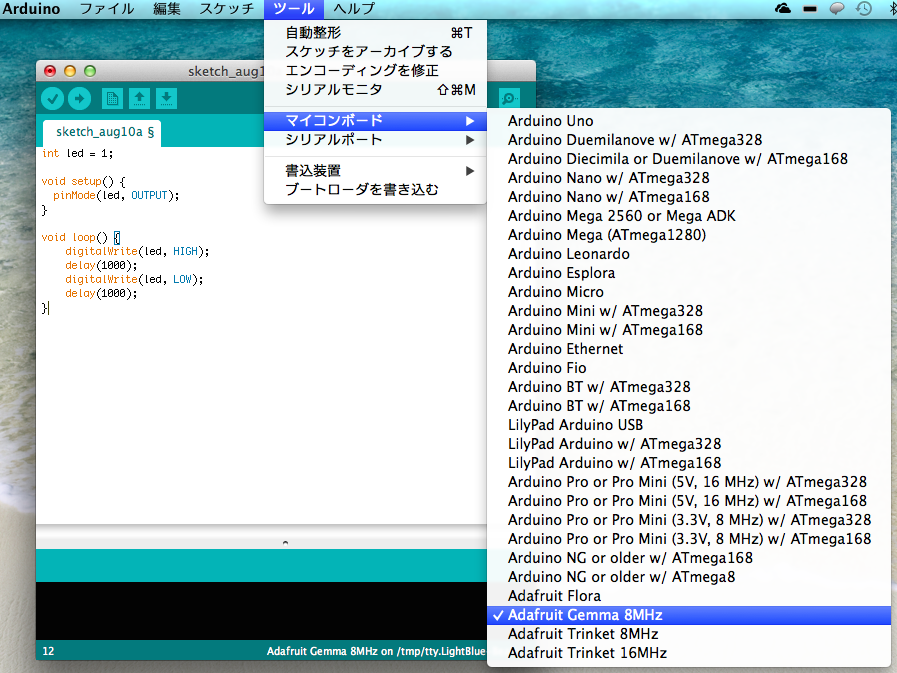Viewport: 897px width, 673px height.
Task: Open シリアルモニタ from the menu
Action: tap(375, 89)
